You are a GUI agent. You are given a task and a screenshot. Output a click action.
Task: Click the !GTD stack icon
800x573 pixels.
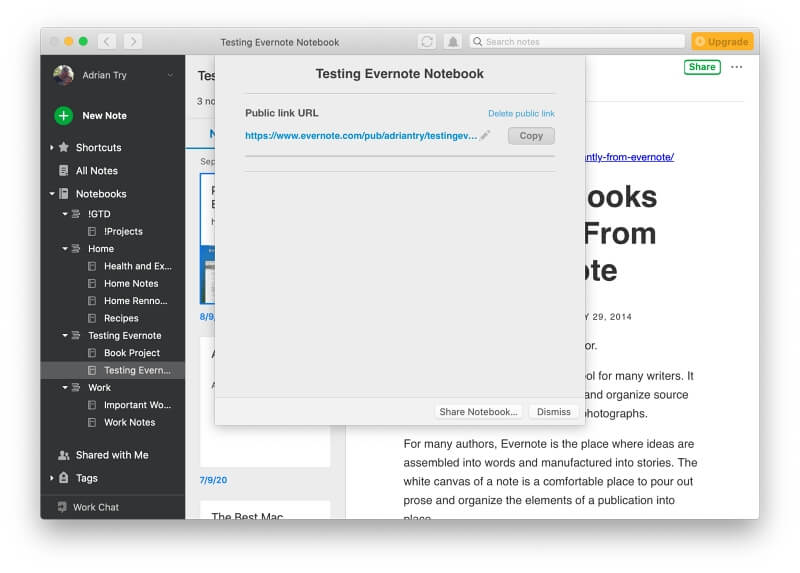[76, 214]
